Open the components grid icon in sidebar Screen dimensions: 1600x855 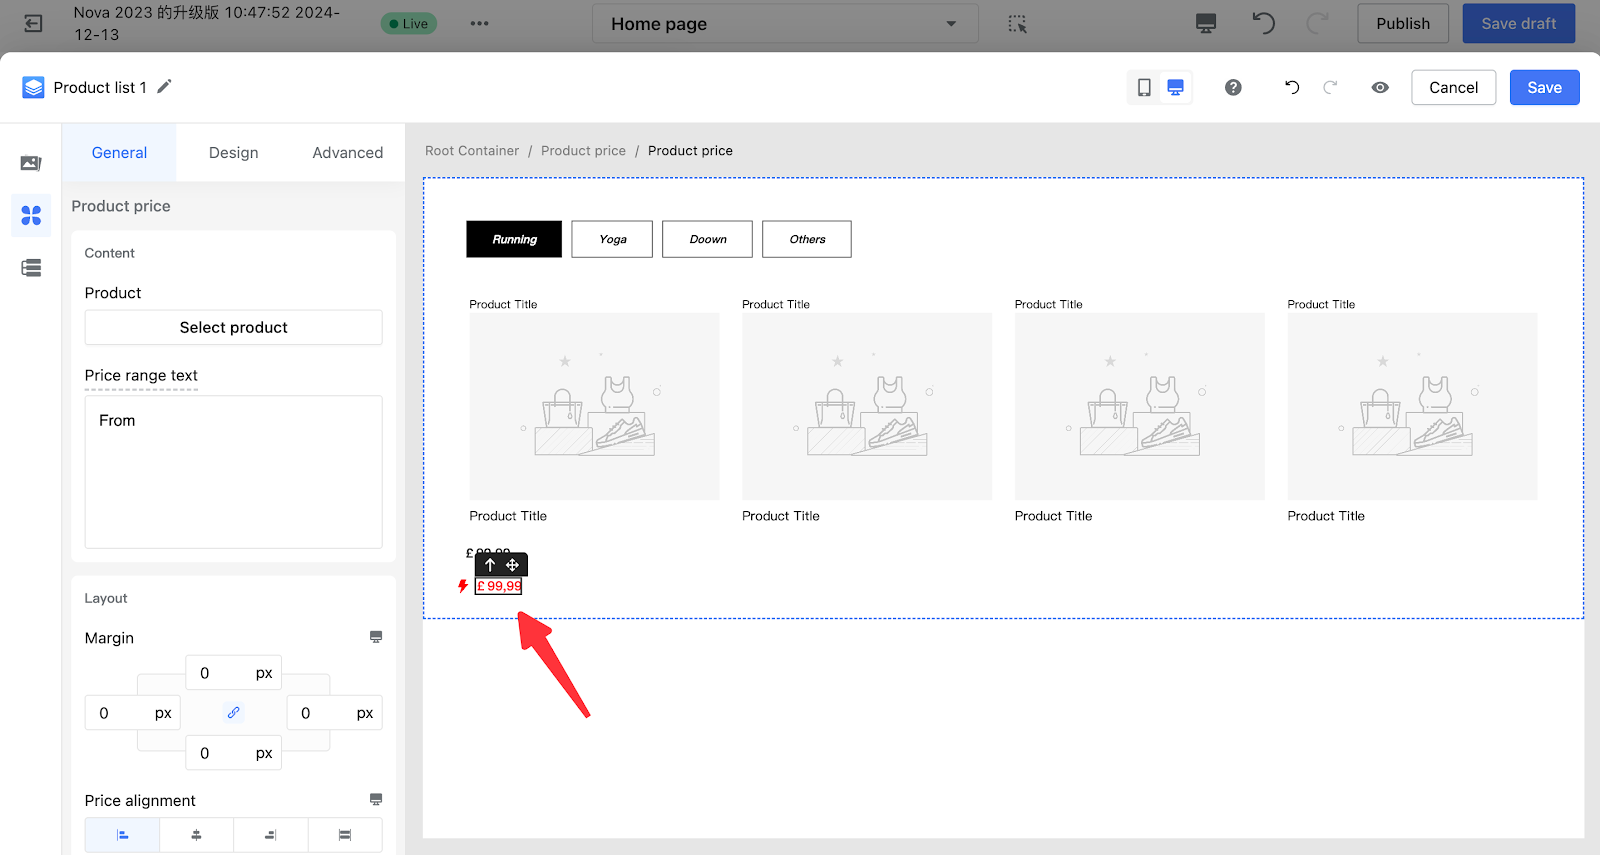31,215
